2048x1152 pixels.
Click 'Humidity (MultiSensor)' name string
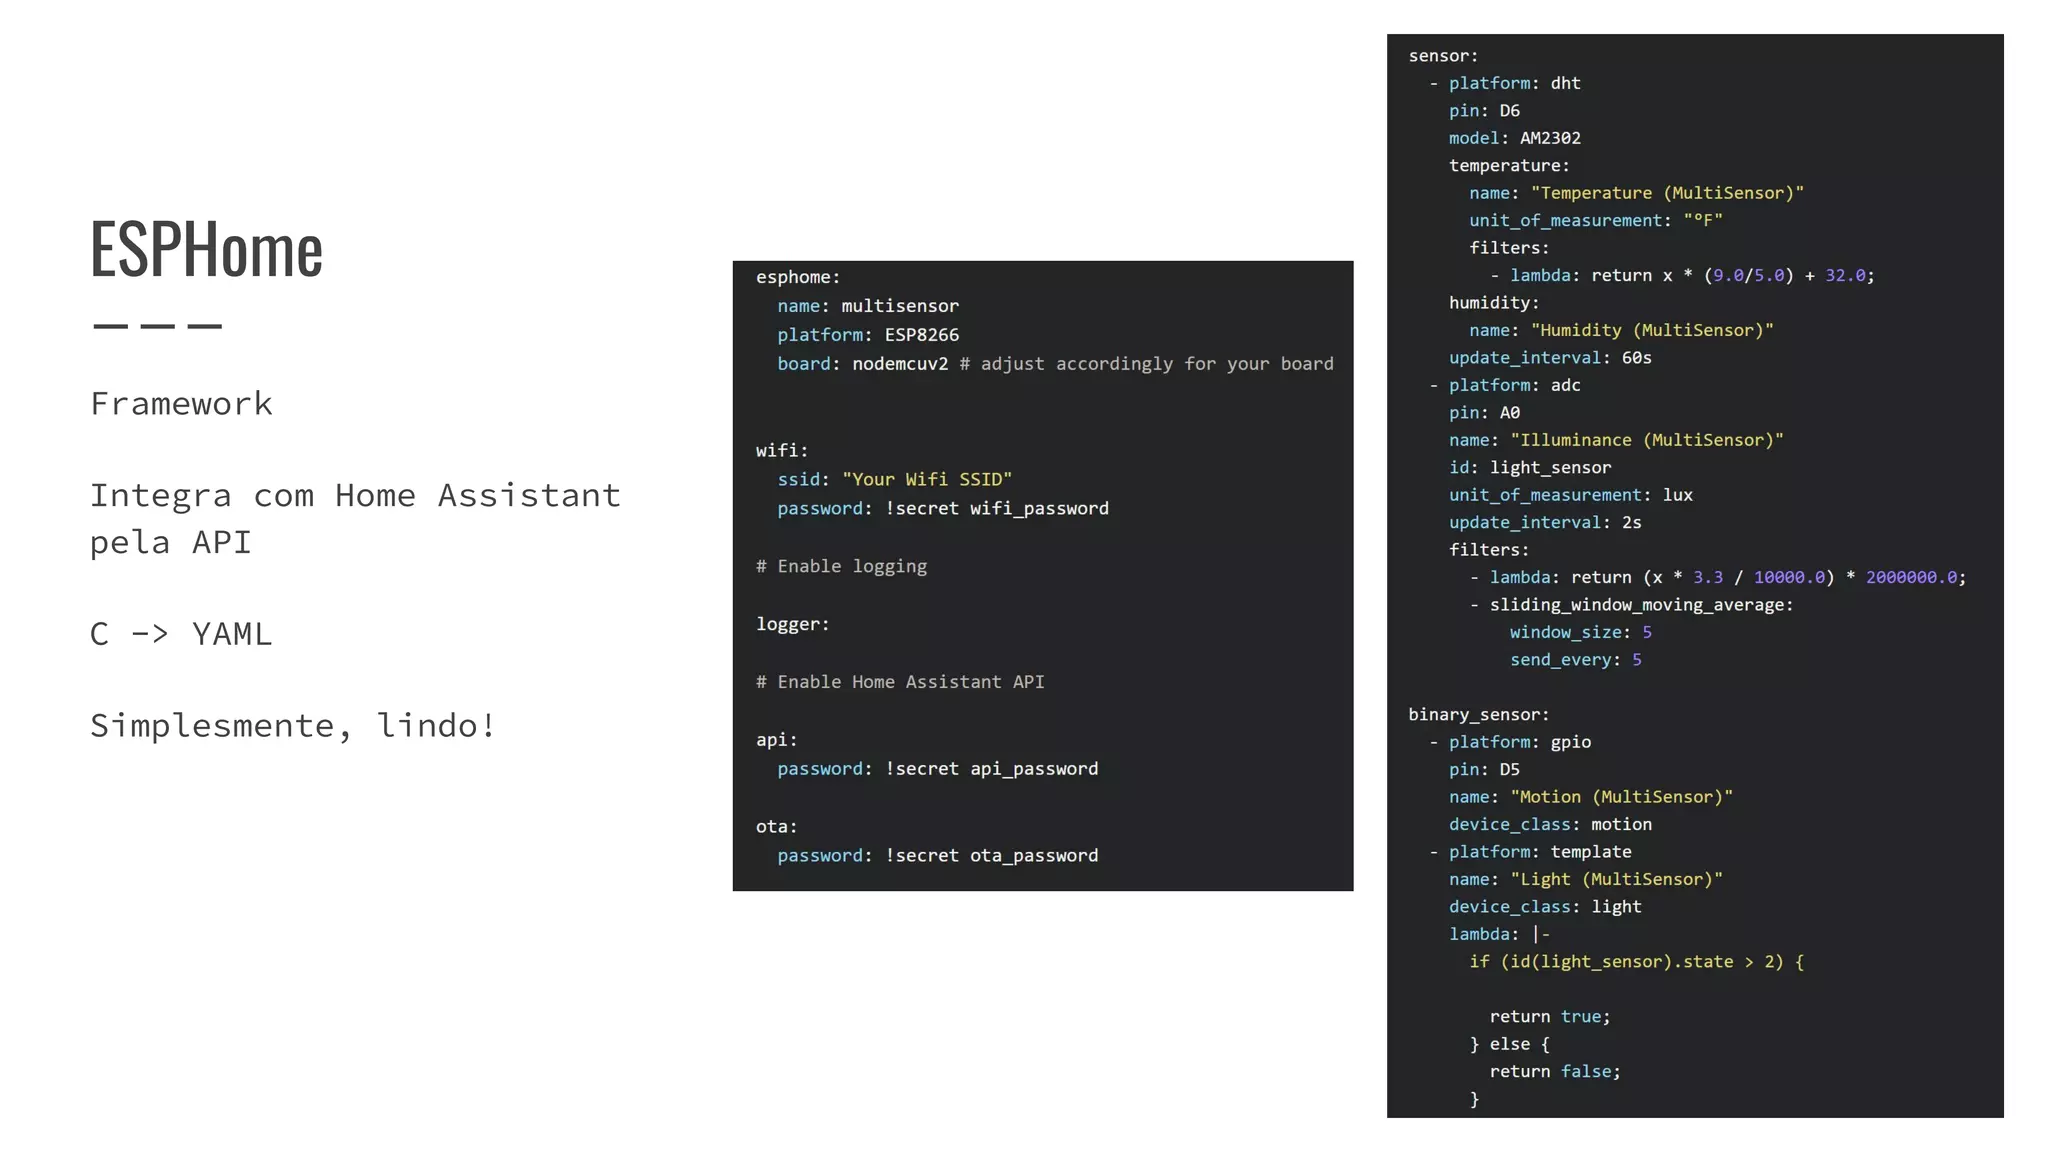coord(1652,330)
